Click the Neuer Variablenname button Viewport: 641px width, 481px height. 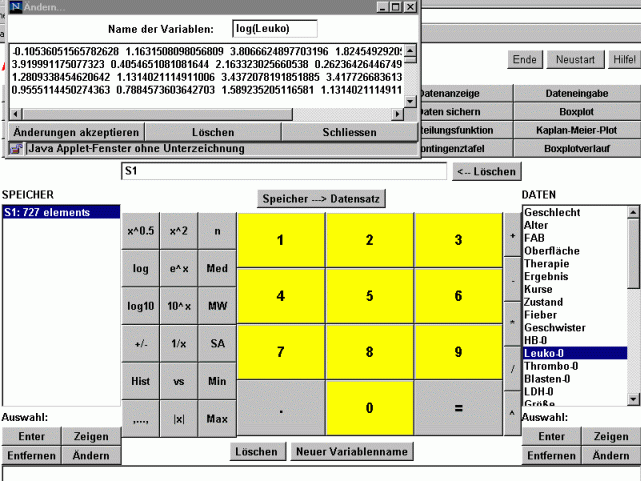click(x=352, y=452)
